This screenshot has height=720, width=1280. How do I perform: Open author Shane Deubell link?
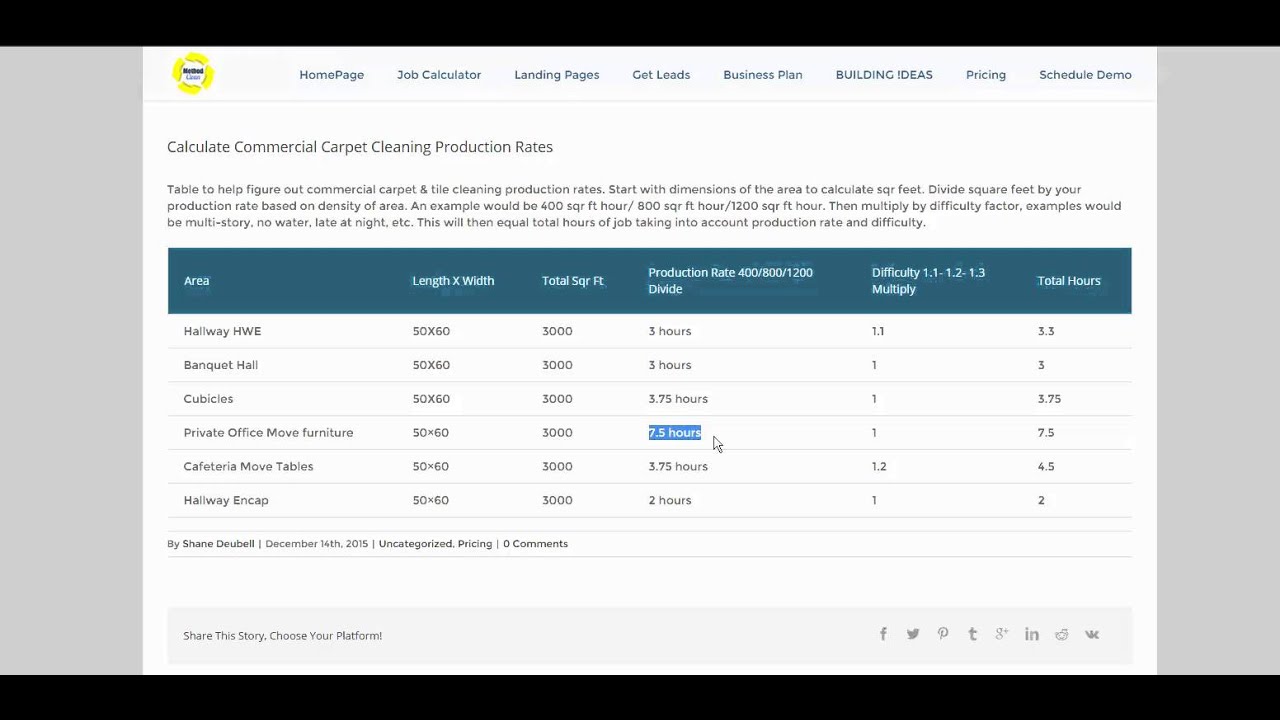(218, 544)
